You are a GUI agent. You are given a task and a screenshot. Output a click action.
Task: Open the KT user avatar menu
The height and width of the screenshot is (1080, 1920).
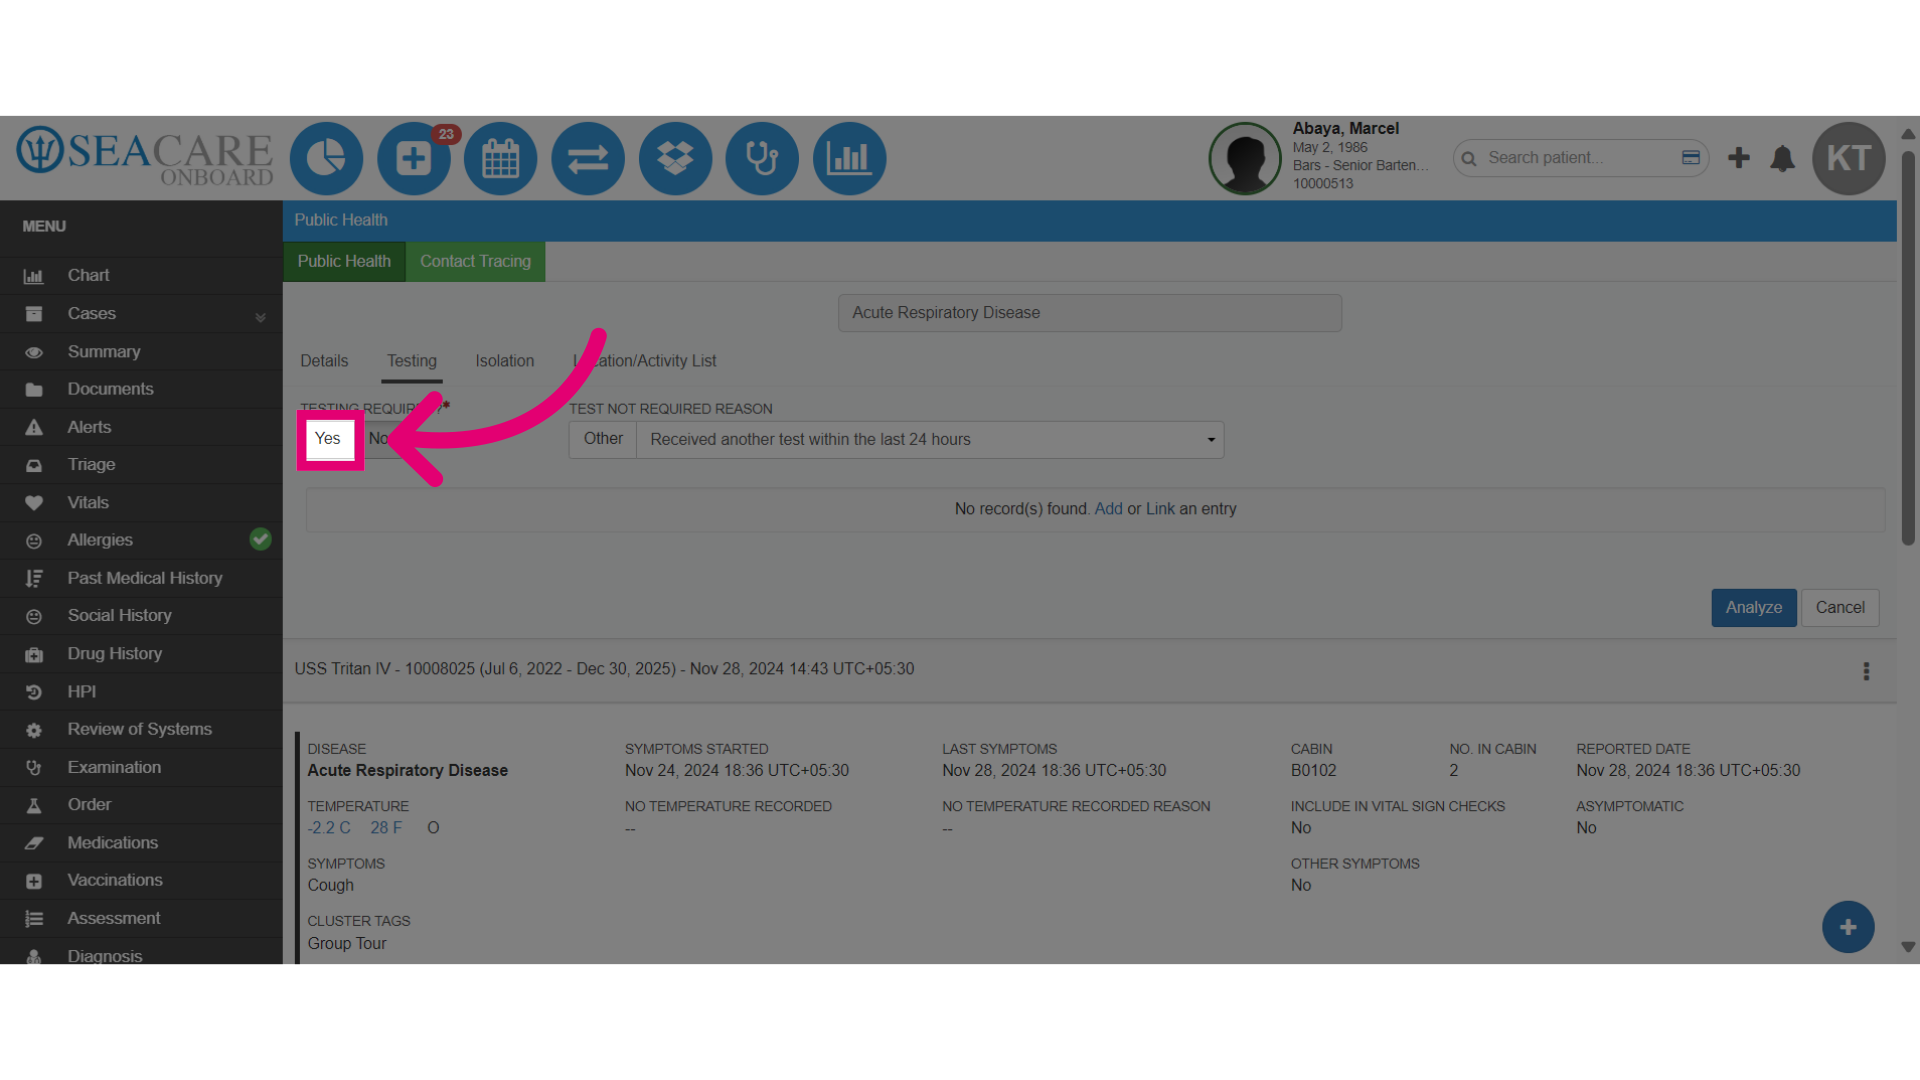pyautogui.click(x=1849, y=158)
